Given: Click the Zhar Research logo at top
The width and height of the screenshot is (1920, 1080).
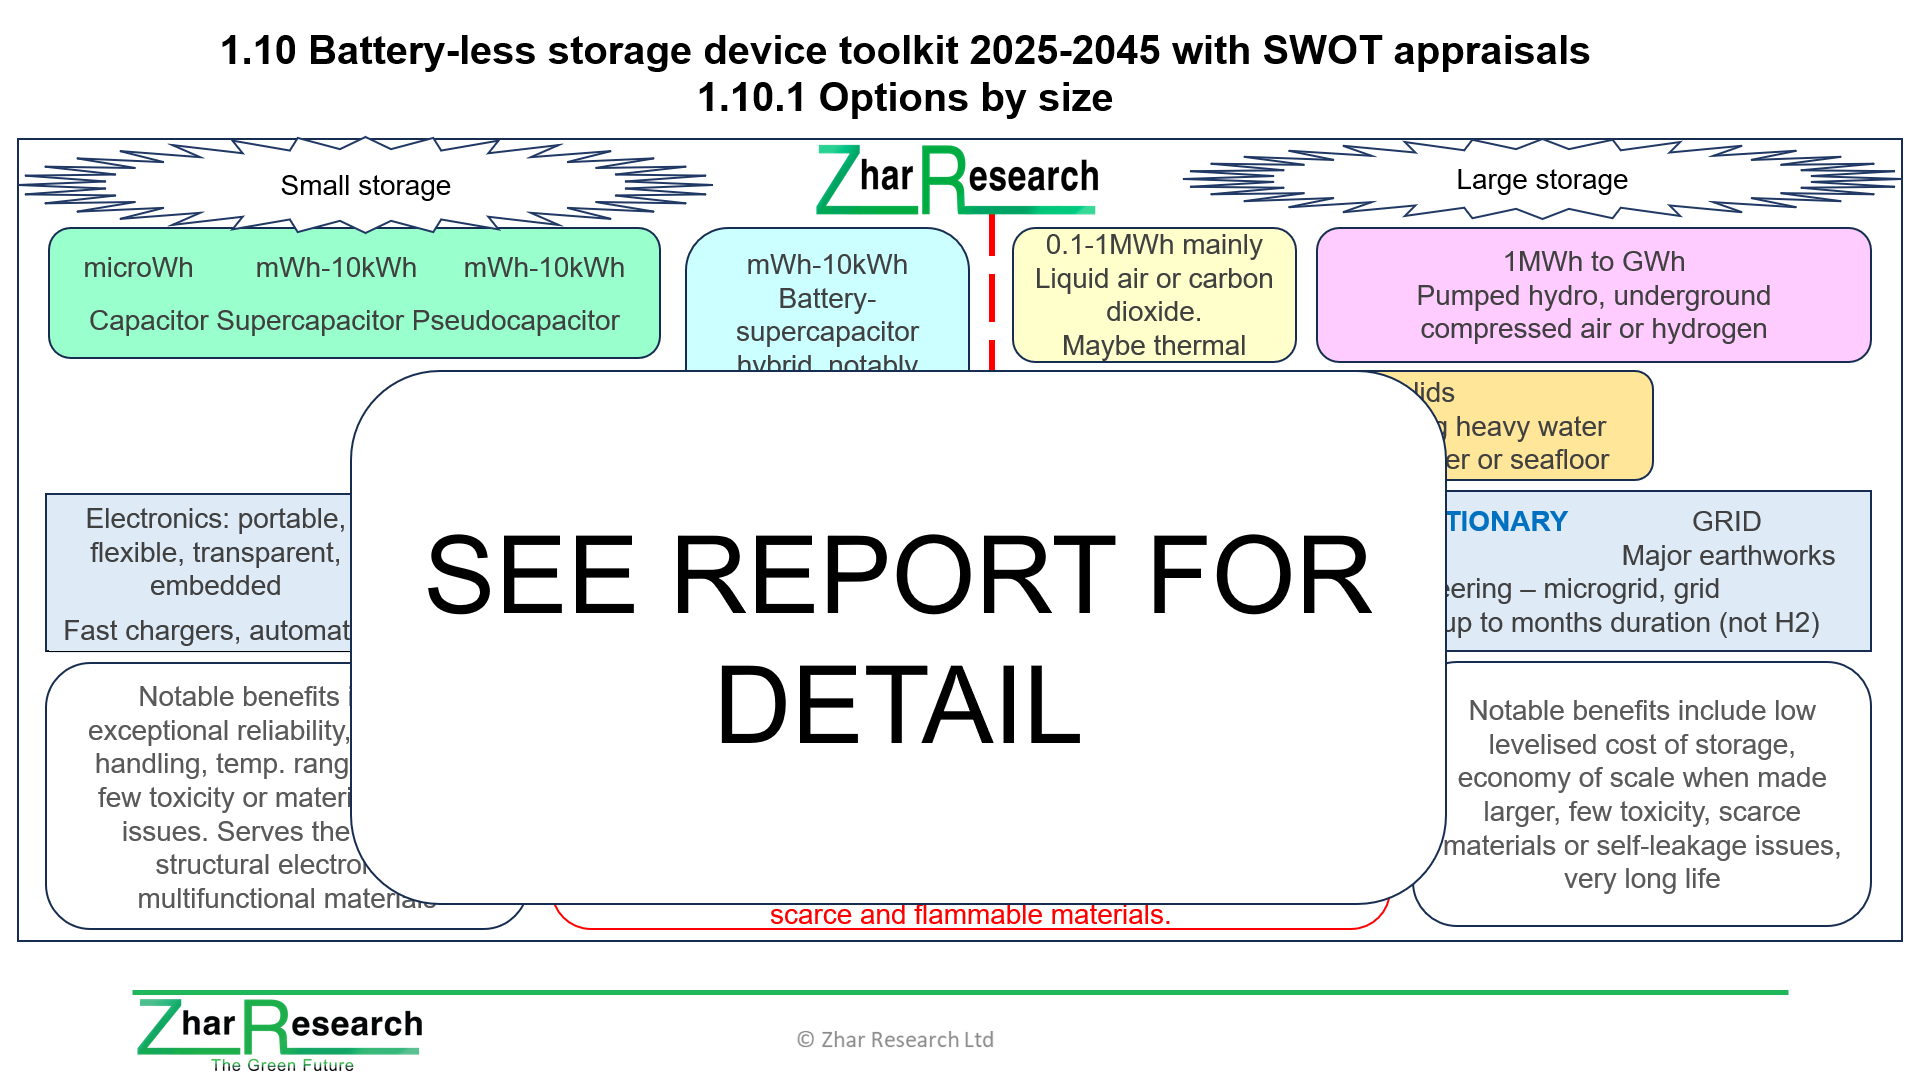Looking at the screenshot, I should 957,180.
